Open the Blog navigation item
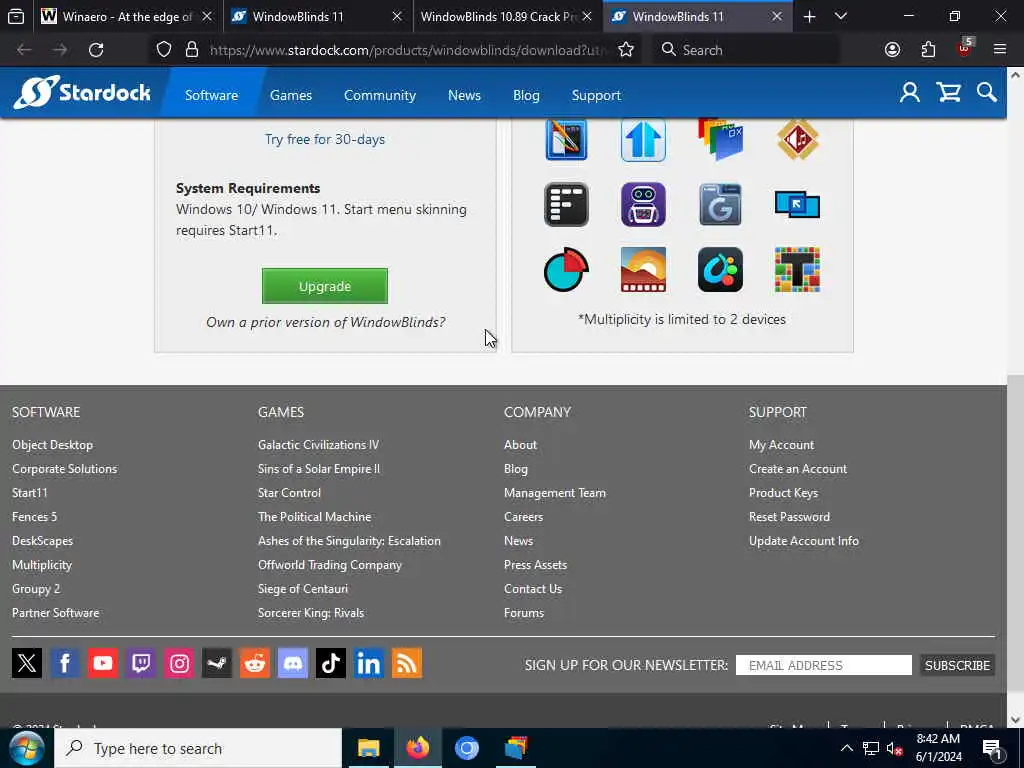The image size is (1024, 768). pyautogui.click(x=526, y=95)
